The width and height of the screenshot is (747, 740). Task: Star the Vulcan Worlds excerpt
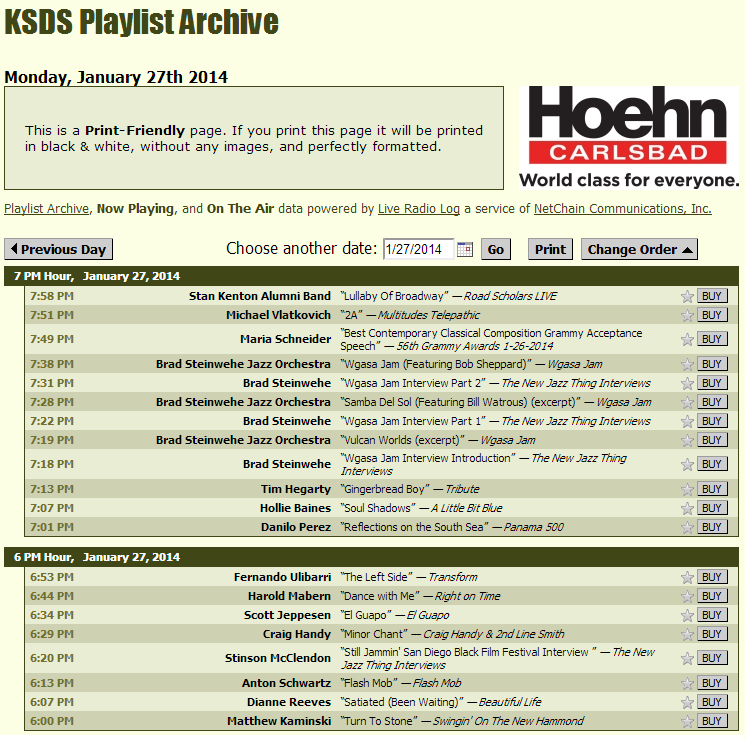pos(688,441)
